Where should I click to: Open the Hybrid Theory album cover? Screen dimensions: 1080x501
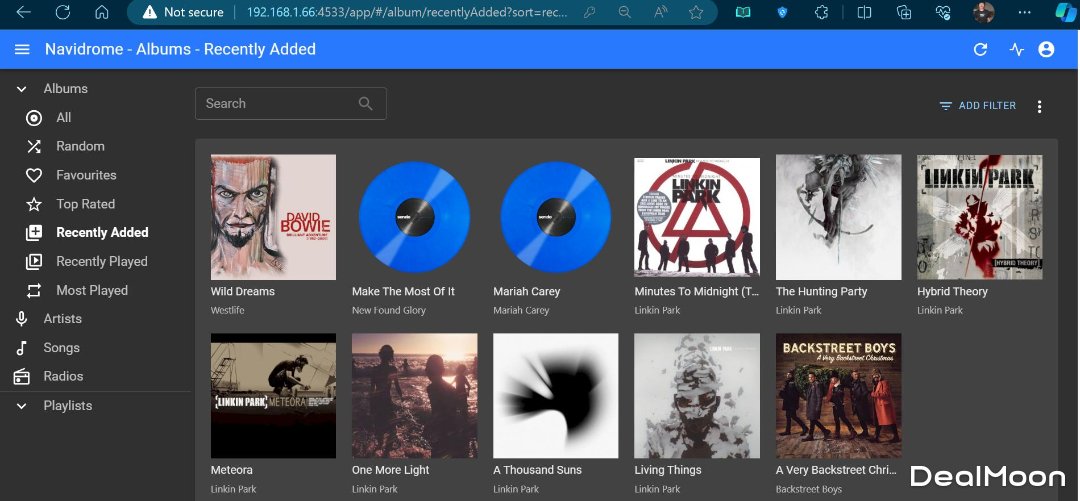coord(979,217)
